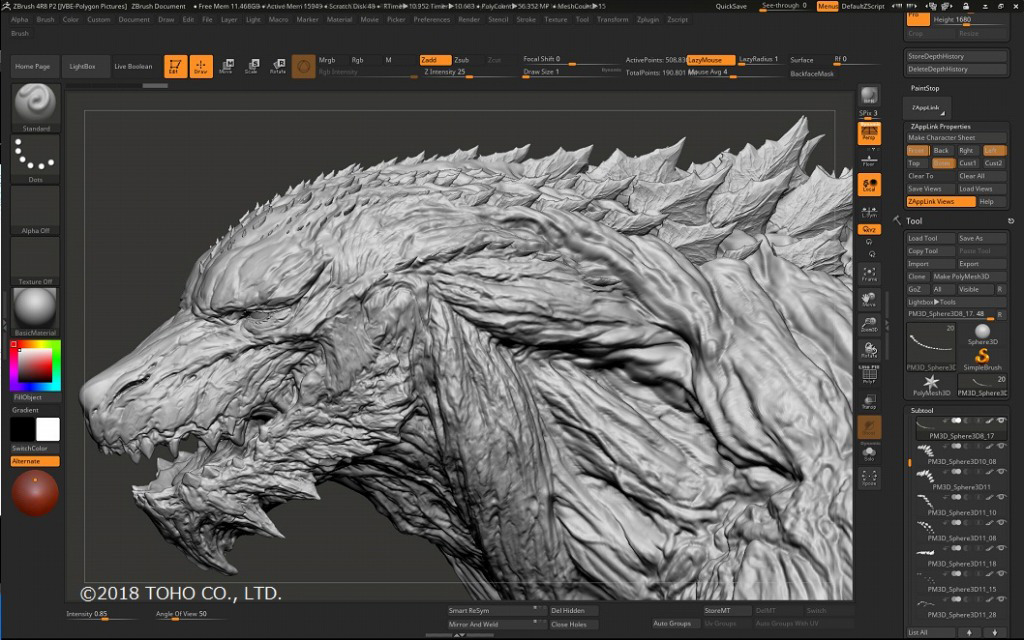The image size is (1024, 640).
Task: Toggle Persp perspective view icon
Action: coord(869,133)
